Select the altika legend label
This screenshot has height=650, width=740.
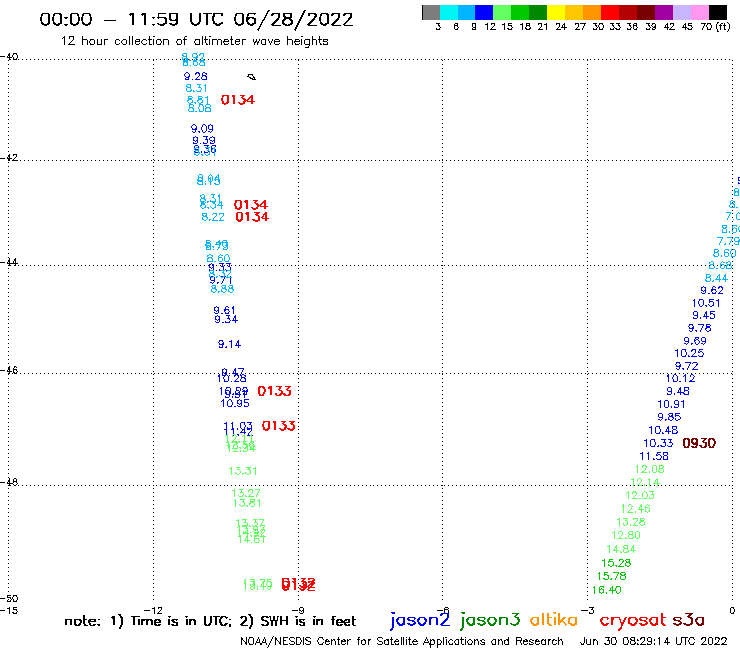tap(554, 619)
